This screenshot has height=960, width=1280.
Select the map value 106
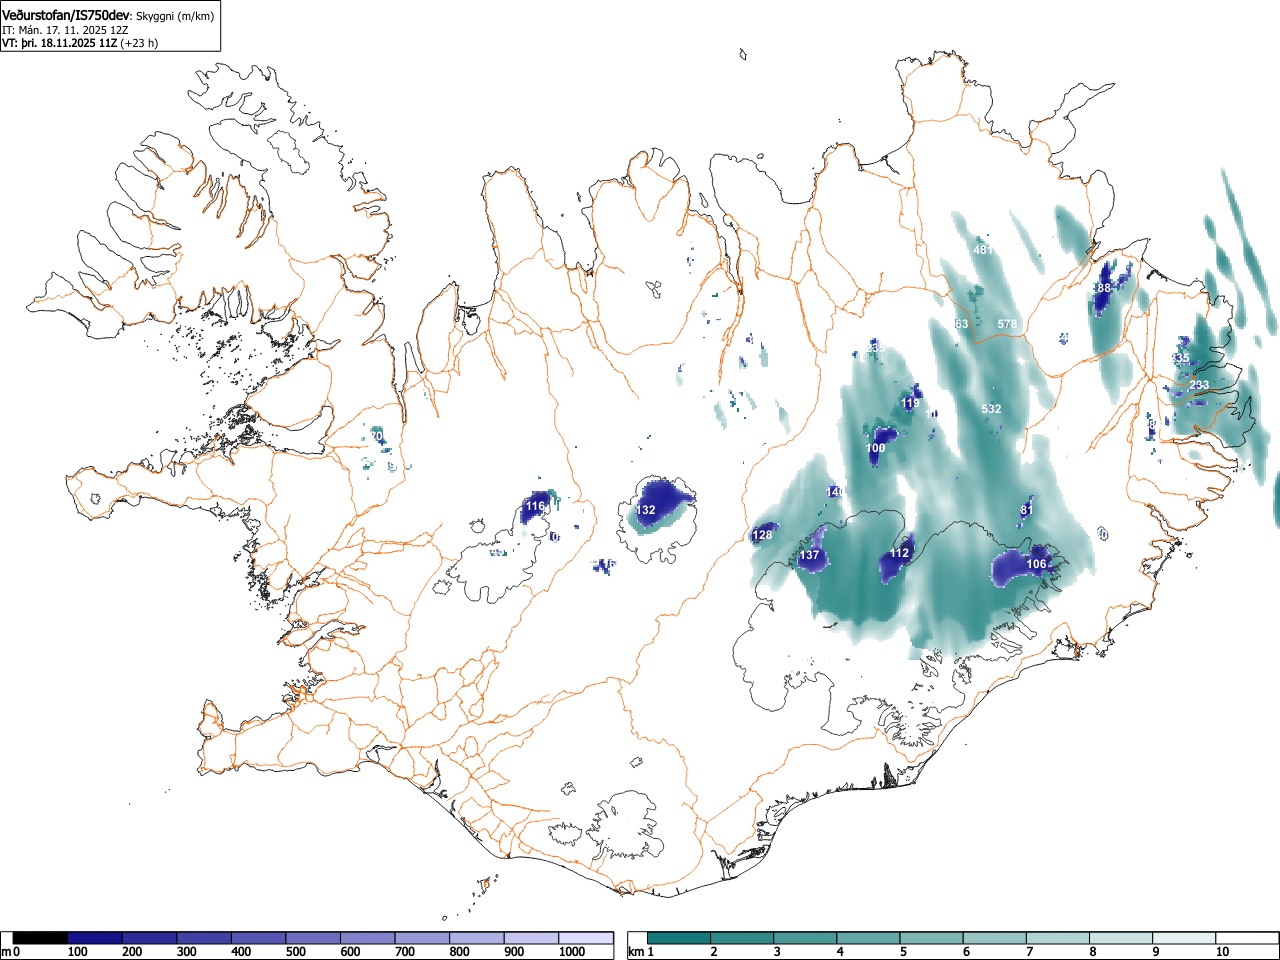(1037, 564)
